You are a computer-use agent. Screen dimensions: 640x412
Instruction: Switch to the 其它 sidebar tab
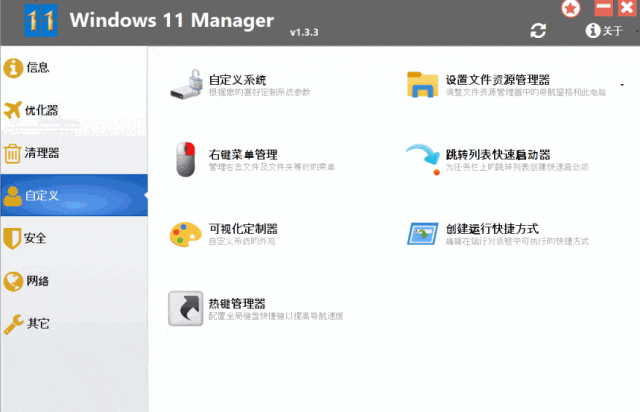pos(74,324)
